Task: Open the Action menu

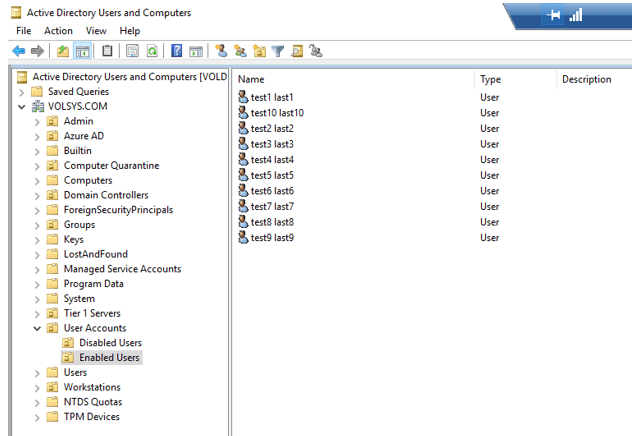Action: coord(58,31)
